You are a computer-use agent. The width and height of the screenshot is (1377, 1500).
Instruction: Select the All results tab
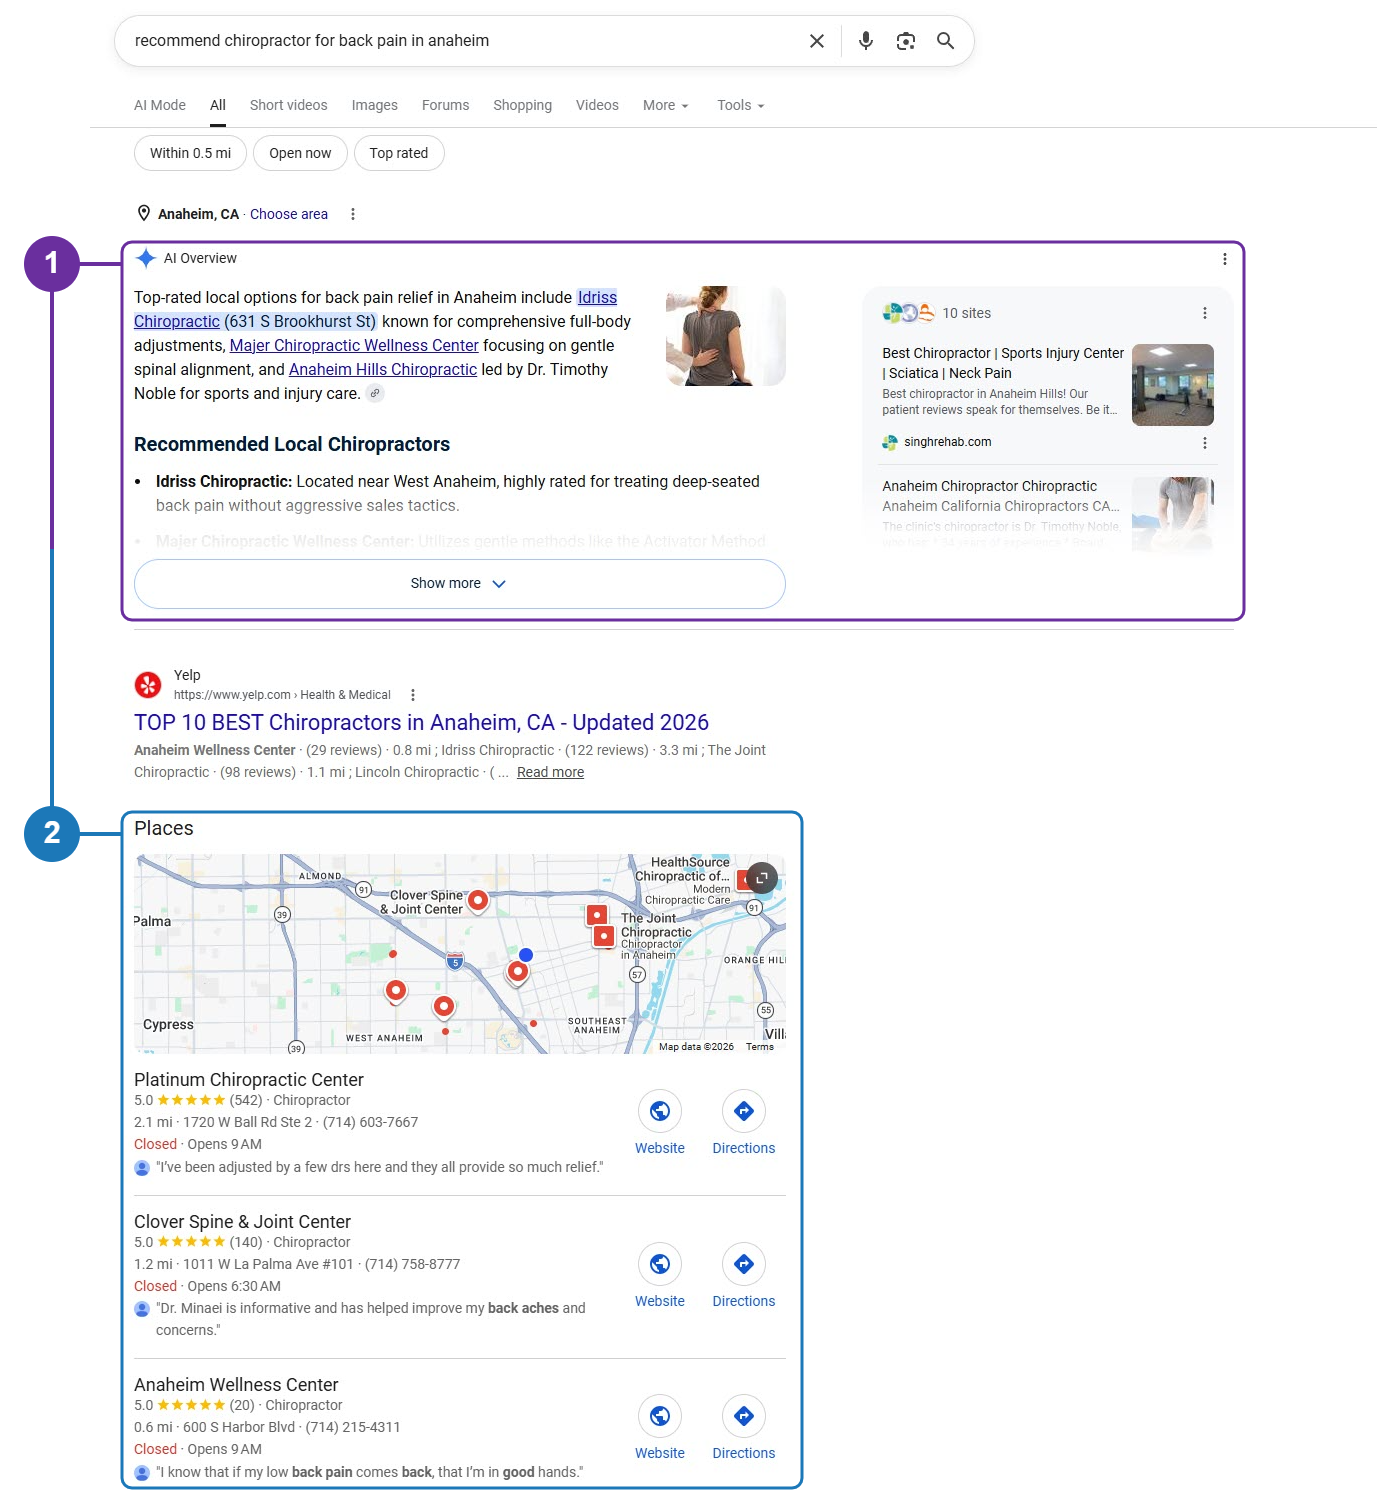[218, 105]
